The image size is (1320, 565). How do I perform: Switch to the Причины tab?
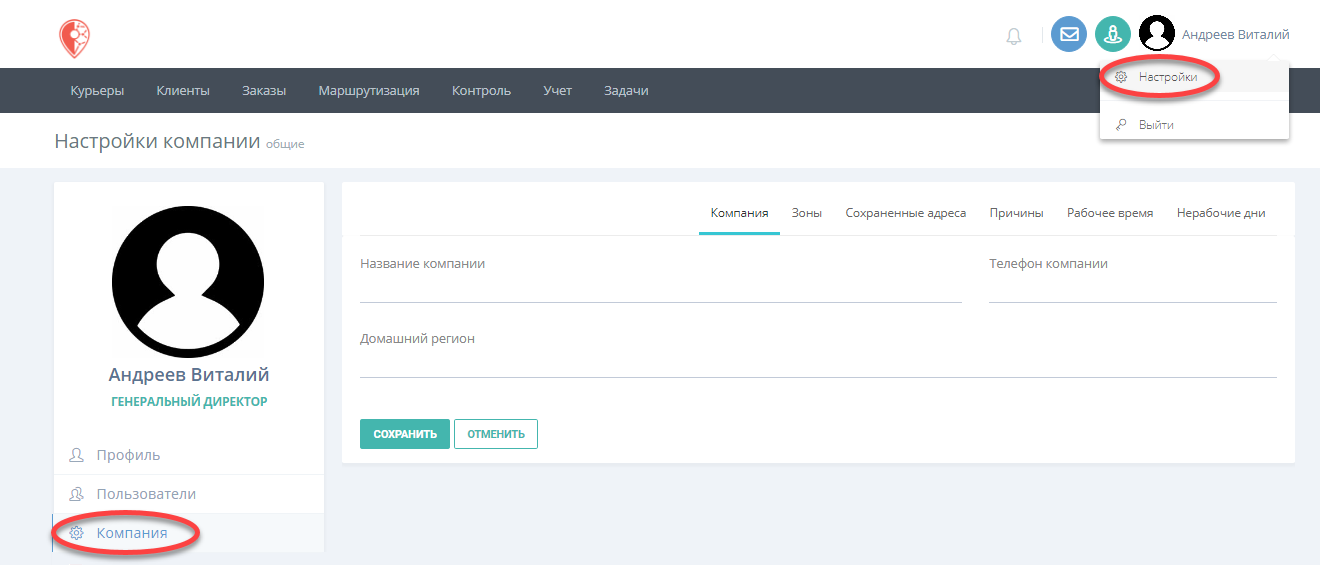tap(1016, 213)
